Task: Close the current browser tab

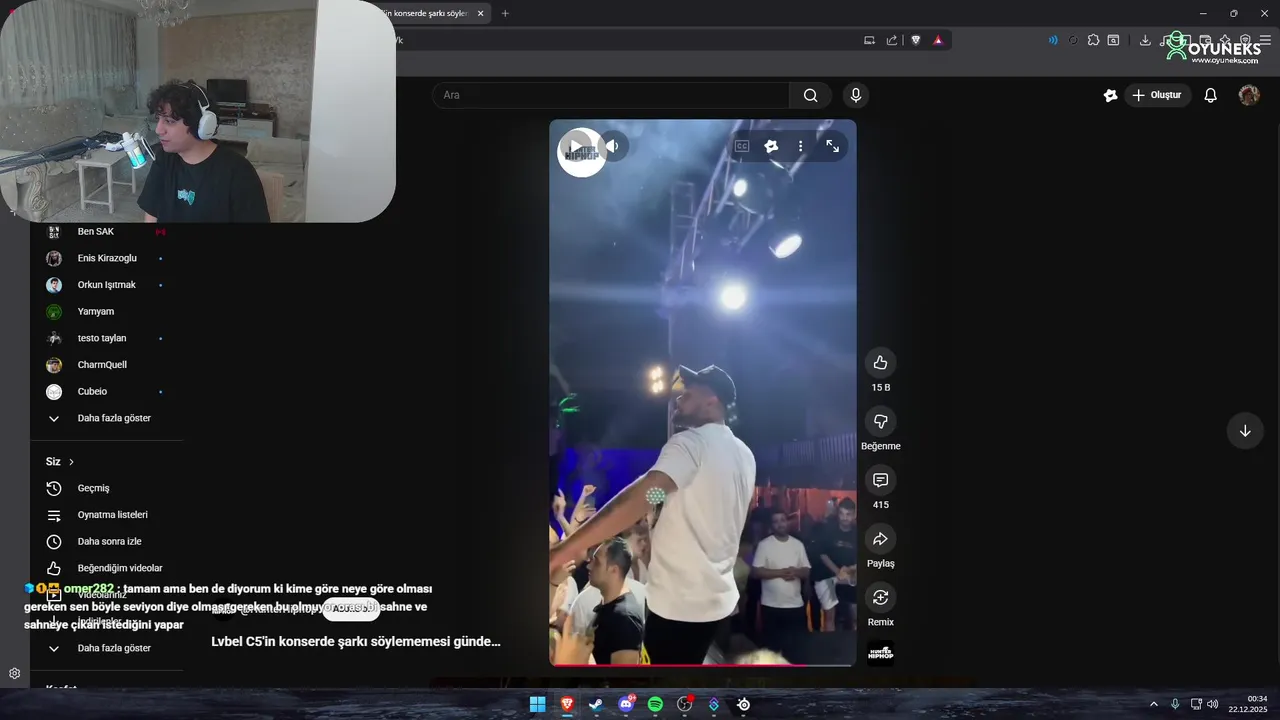Action: click(481, 13)
